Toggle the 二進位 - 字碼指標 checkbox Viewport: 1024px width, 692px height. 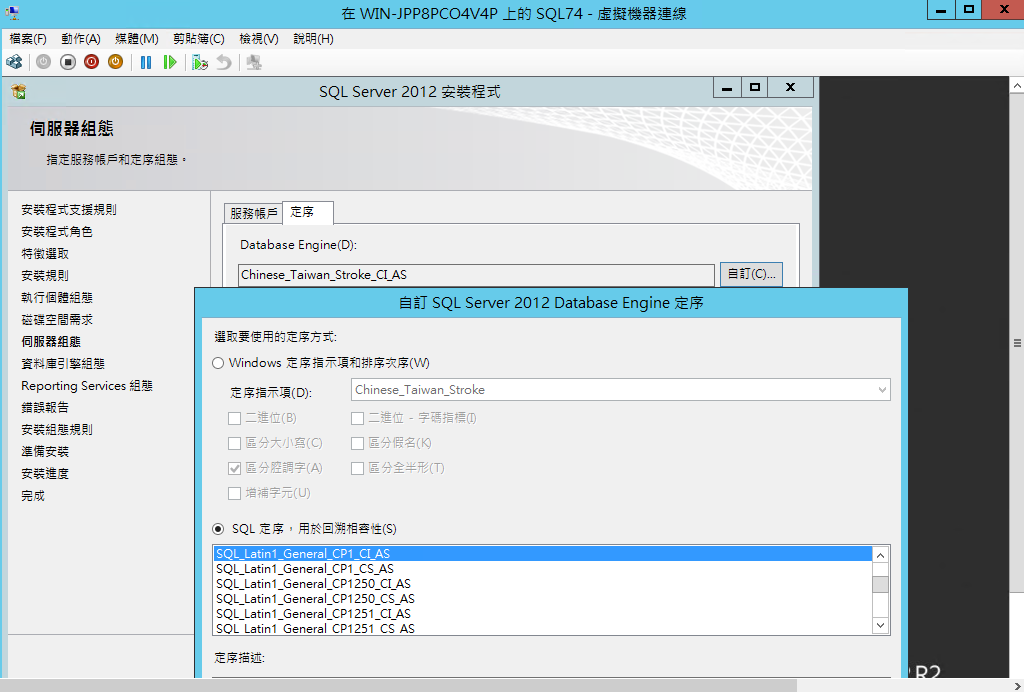tap(357, 418)
